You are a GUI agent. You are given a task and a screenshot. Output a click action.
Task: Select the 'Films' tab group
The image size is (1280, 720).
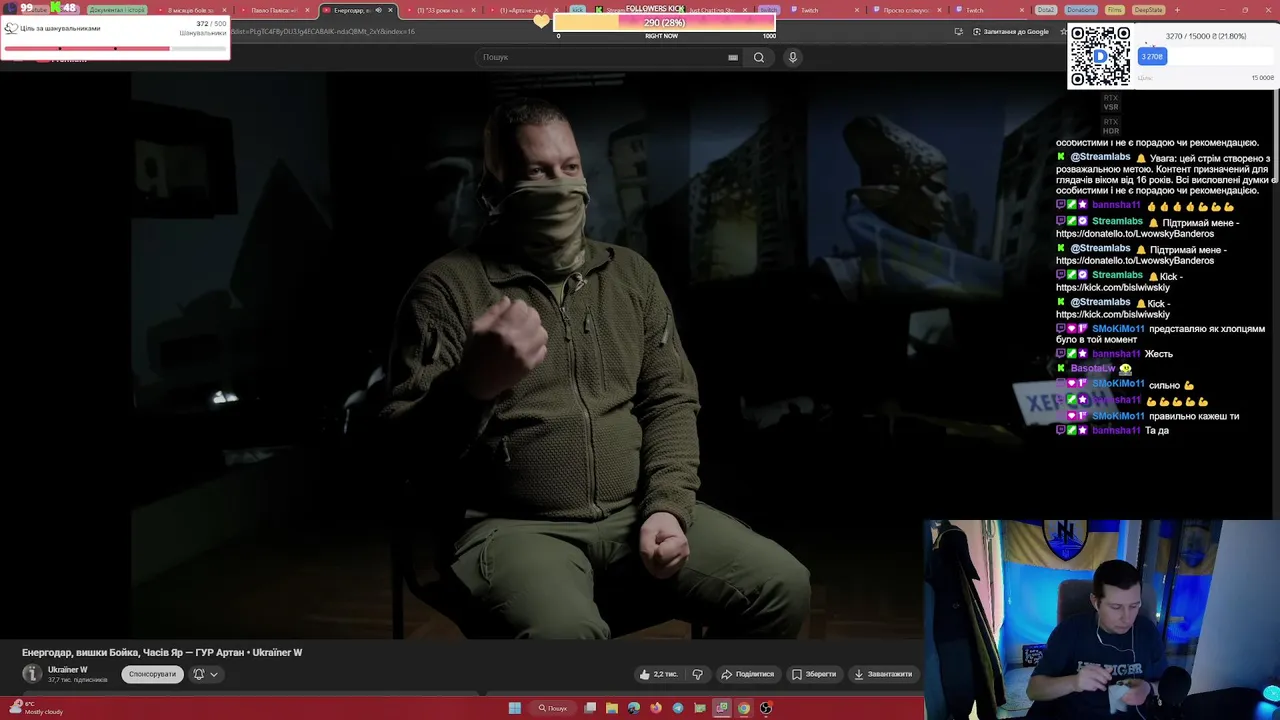coord(1115,10)
